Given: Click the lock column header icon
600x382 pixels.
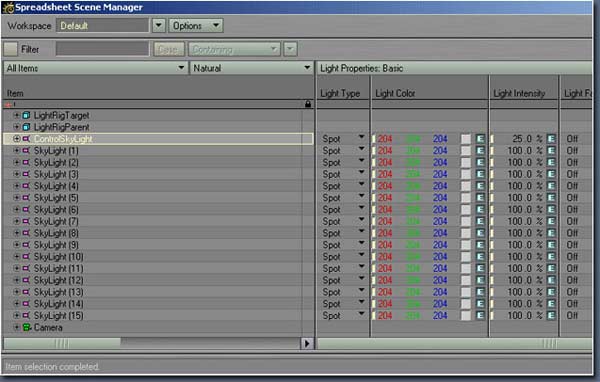Looking at the screenshot, I should [308, 104].
